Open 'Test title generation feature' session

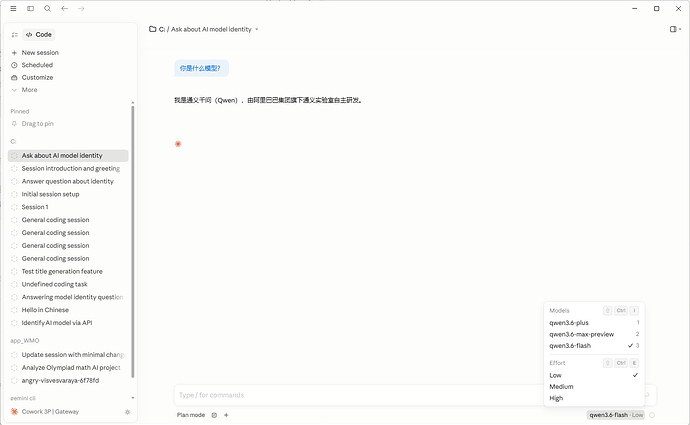tap(68, 271)
